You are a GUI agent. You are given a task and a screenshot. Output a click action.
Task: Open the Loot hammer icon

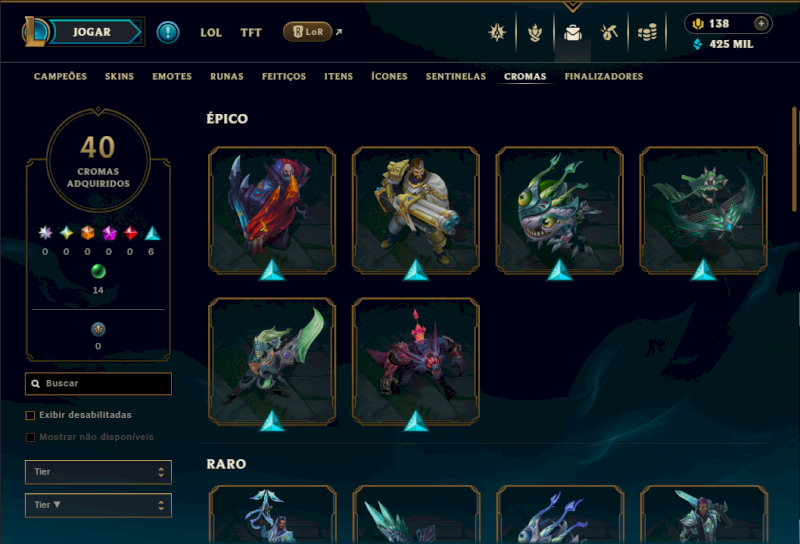point(609,33)
